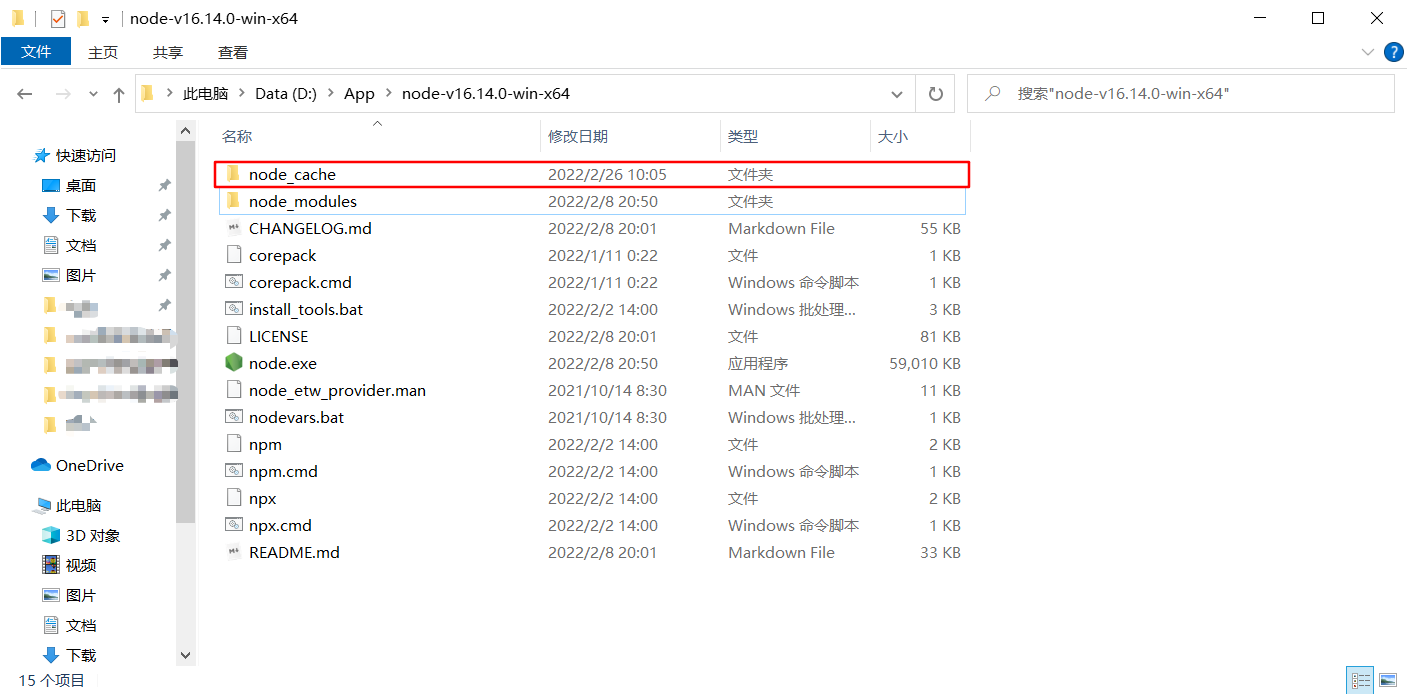The height and width of the screenshot is (694, 1407).
Task: Click the search box for node-v16.14.0-win-x64
Action: [x=1180, y=93]
